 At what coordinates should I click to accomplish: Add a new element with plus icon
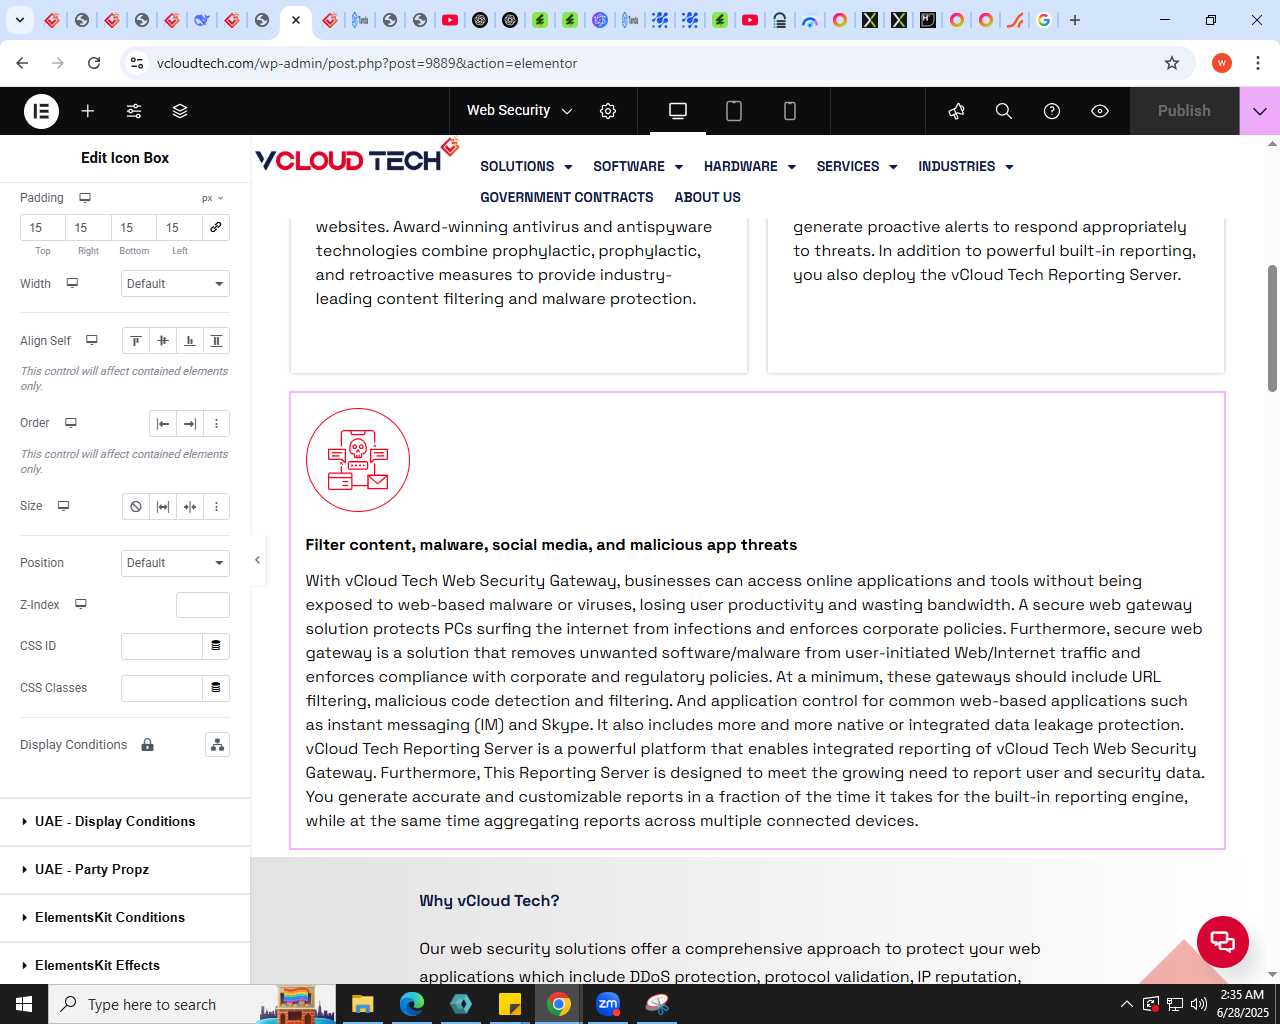[88, 111]
